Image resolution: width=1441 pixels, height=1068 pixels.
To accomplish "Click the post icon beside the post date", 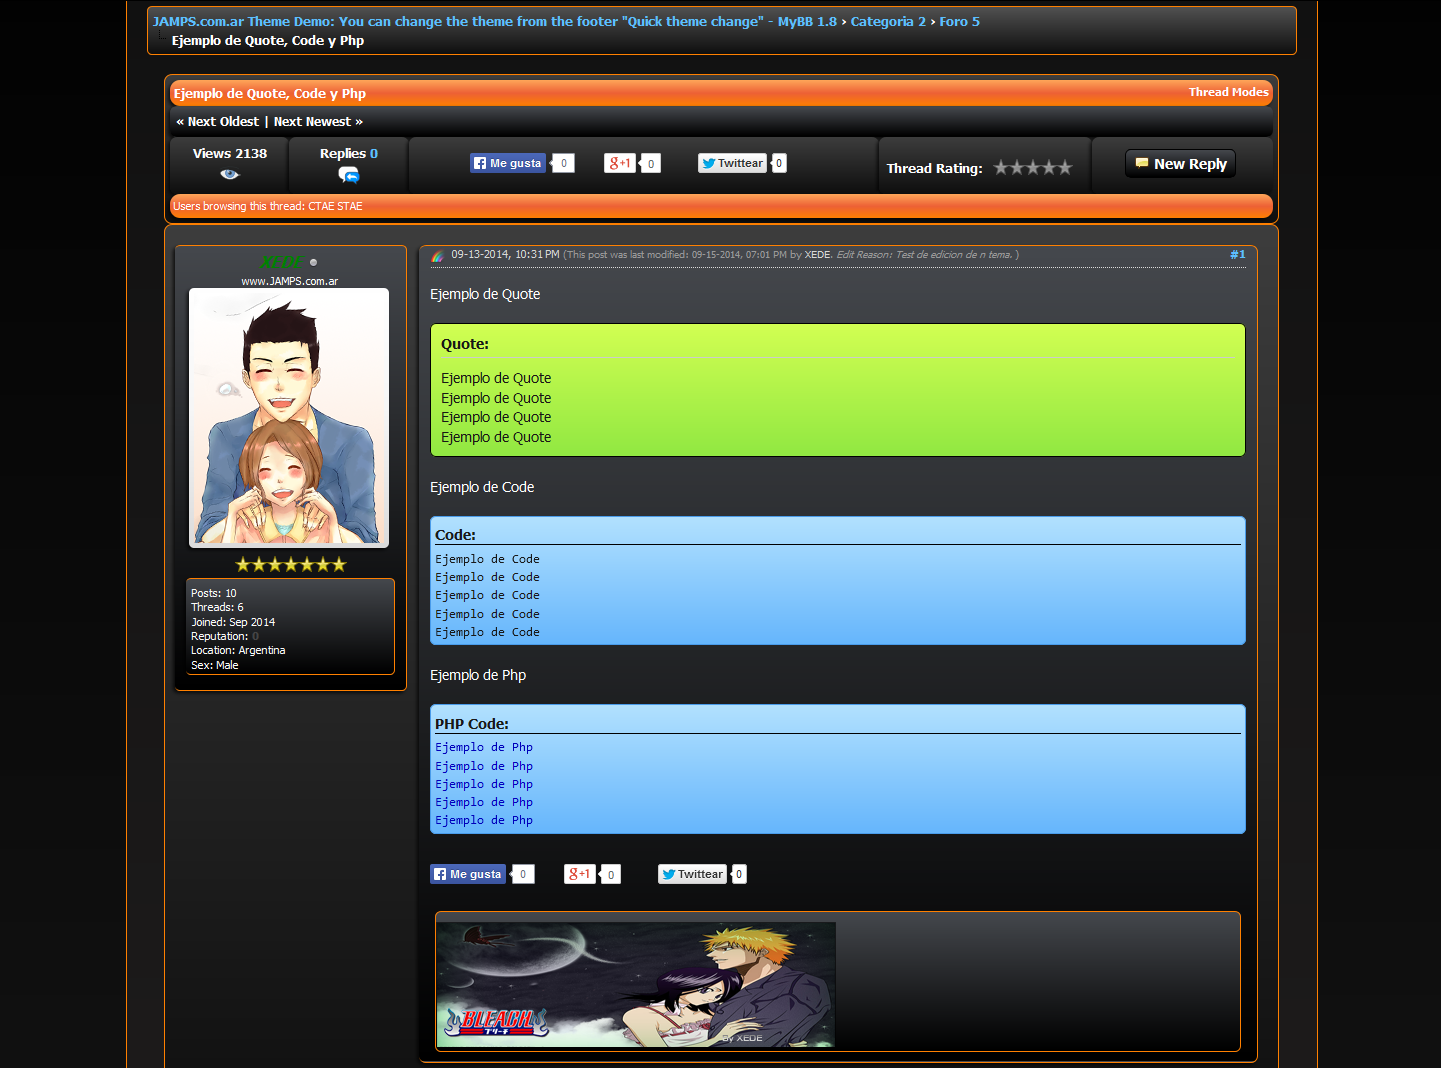I will tap(438, 256).
